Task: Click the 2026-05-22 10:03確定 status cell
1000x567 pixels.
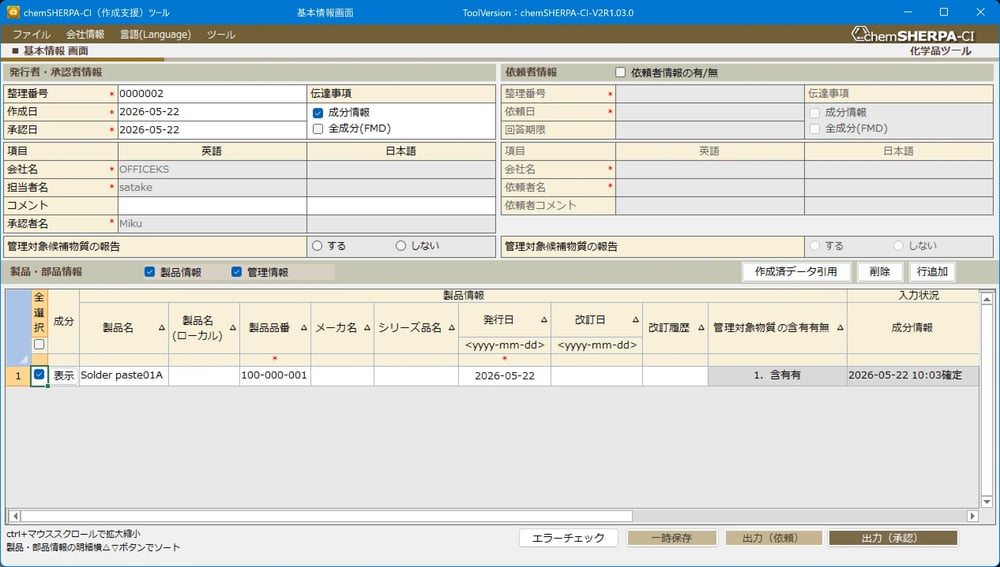Action: (x=913, y=376)
